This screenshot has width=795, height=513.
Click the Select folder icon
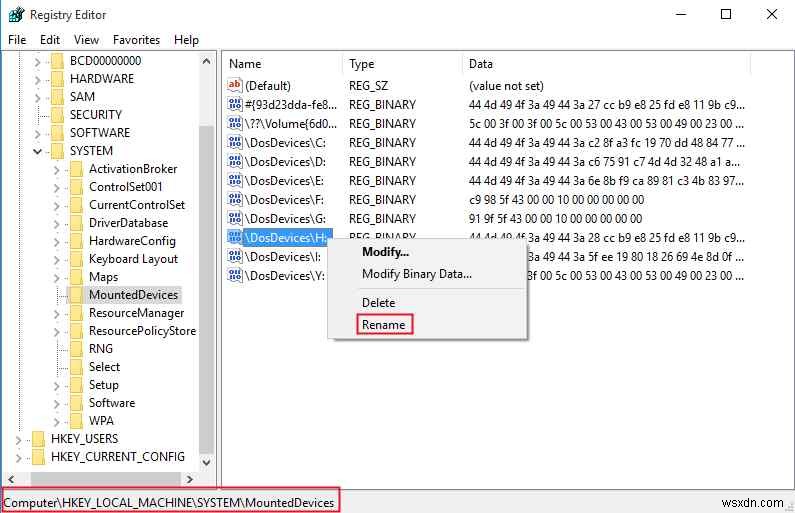(76, 367)
